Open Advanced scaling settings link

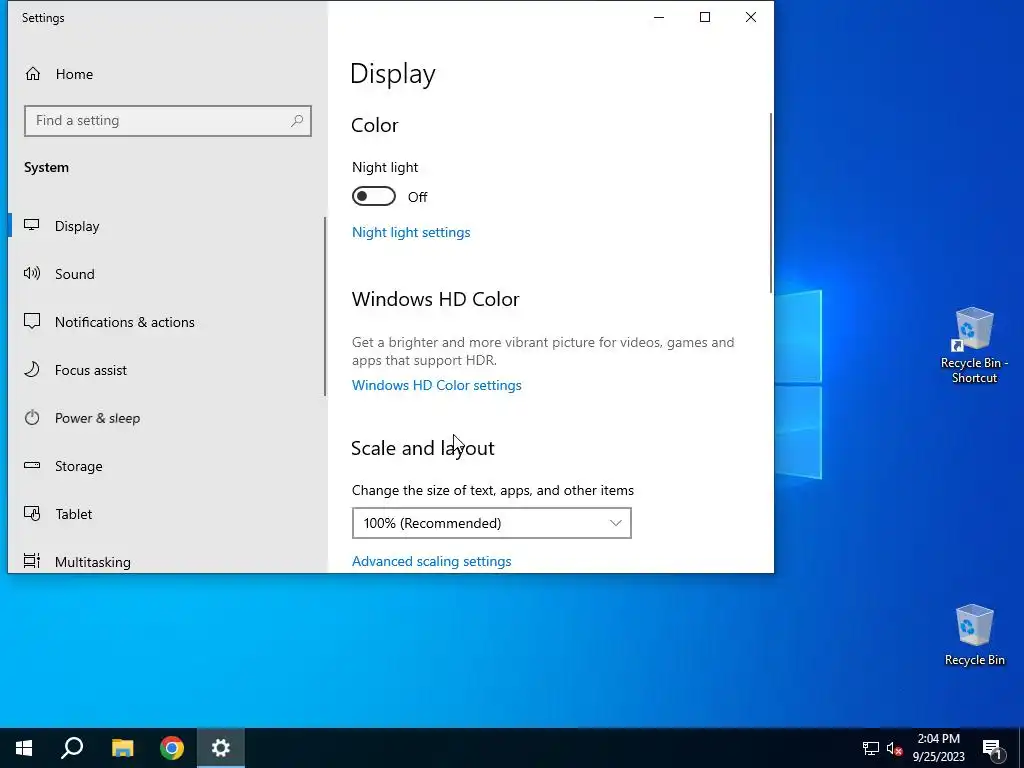pyautogui.click(x=431, y=561)
